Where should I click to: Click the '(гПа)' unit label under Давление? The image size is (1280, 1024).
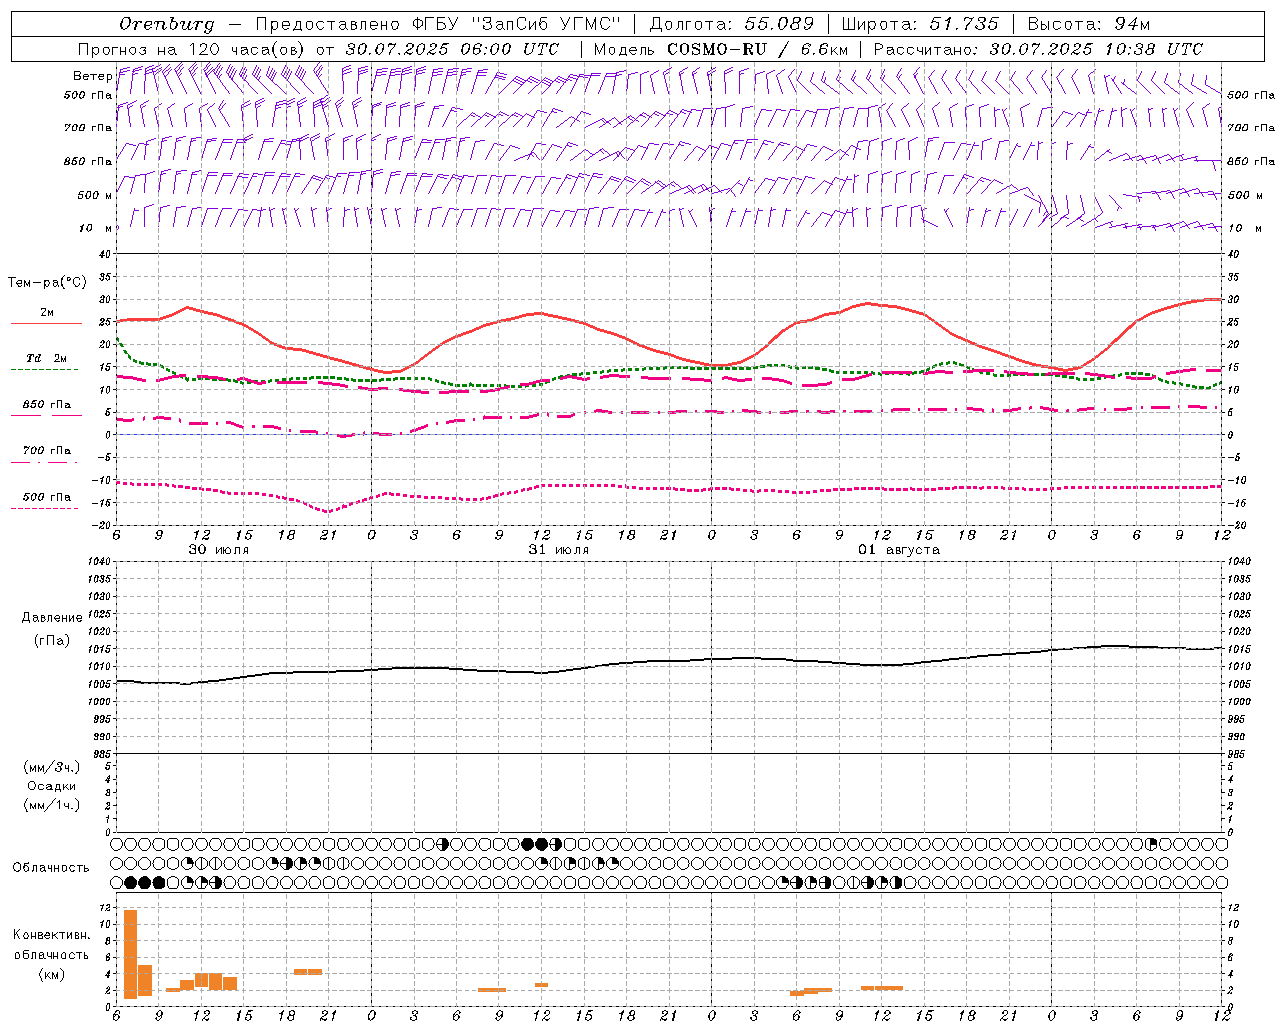point(52,641)
